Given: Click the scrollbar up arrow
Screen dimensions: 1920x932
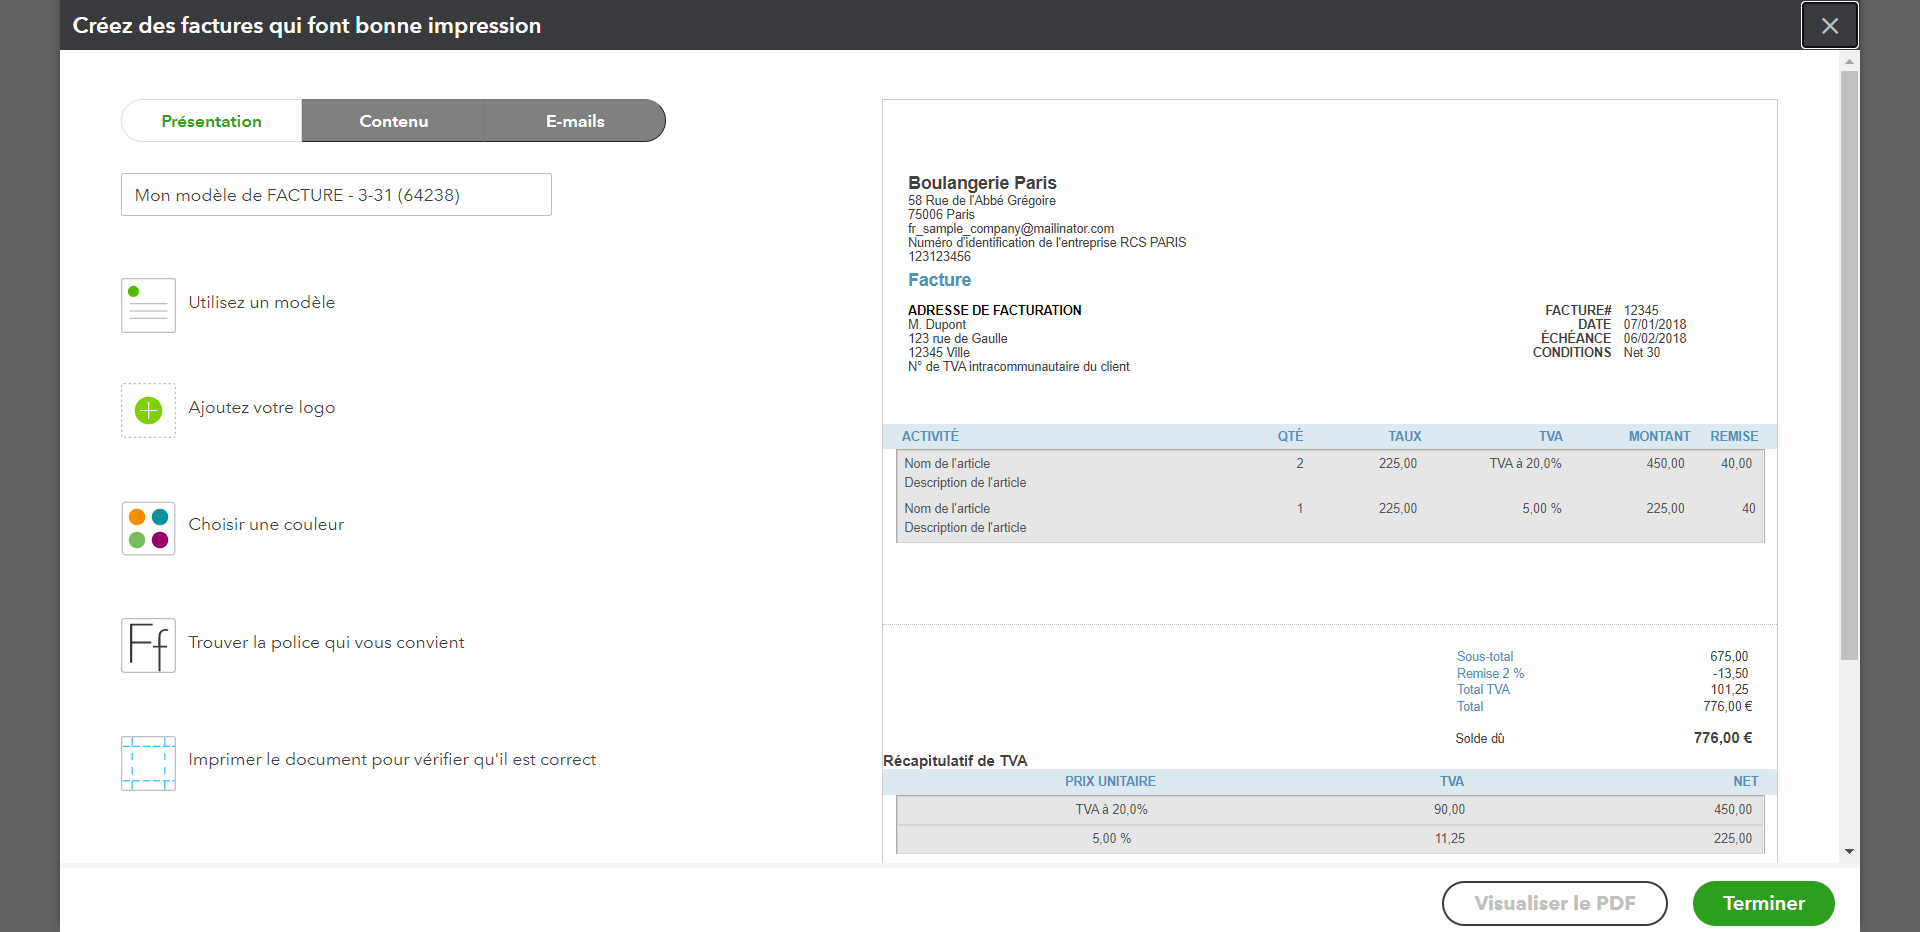Looking at the screenshot, I should pos(1849,61).
